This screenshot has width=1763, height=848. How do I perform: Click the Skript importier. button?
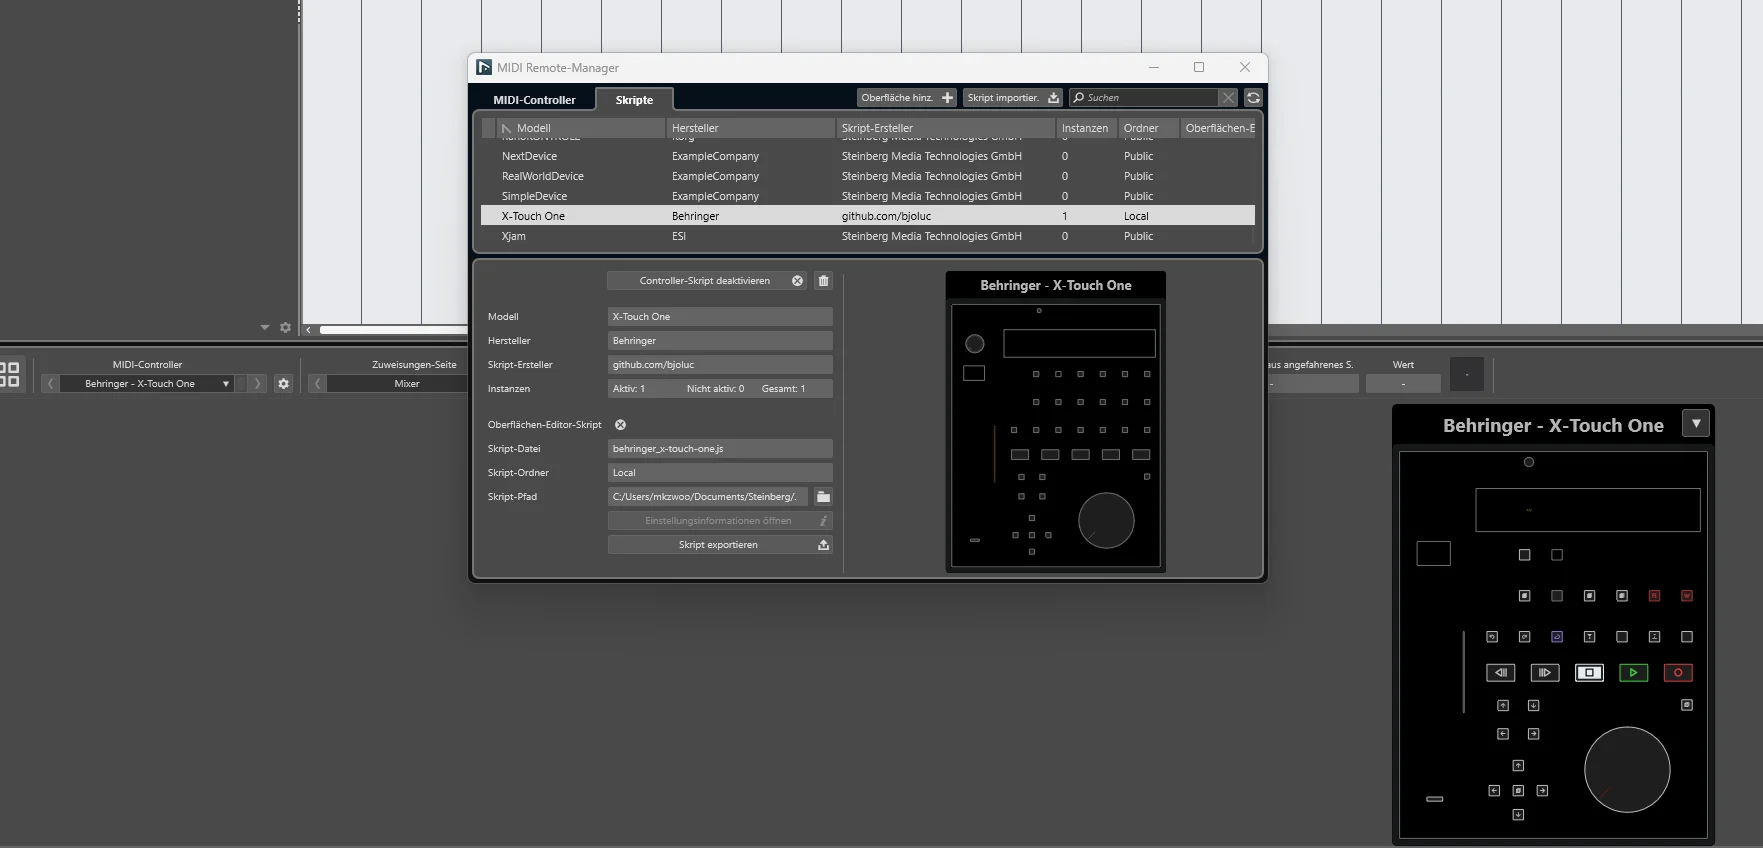pos(1013,97)
